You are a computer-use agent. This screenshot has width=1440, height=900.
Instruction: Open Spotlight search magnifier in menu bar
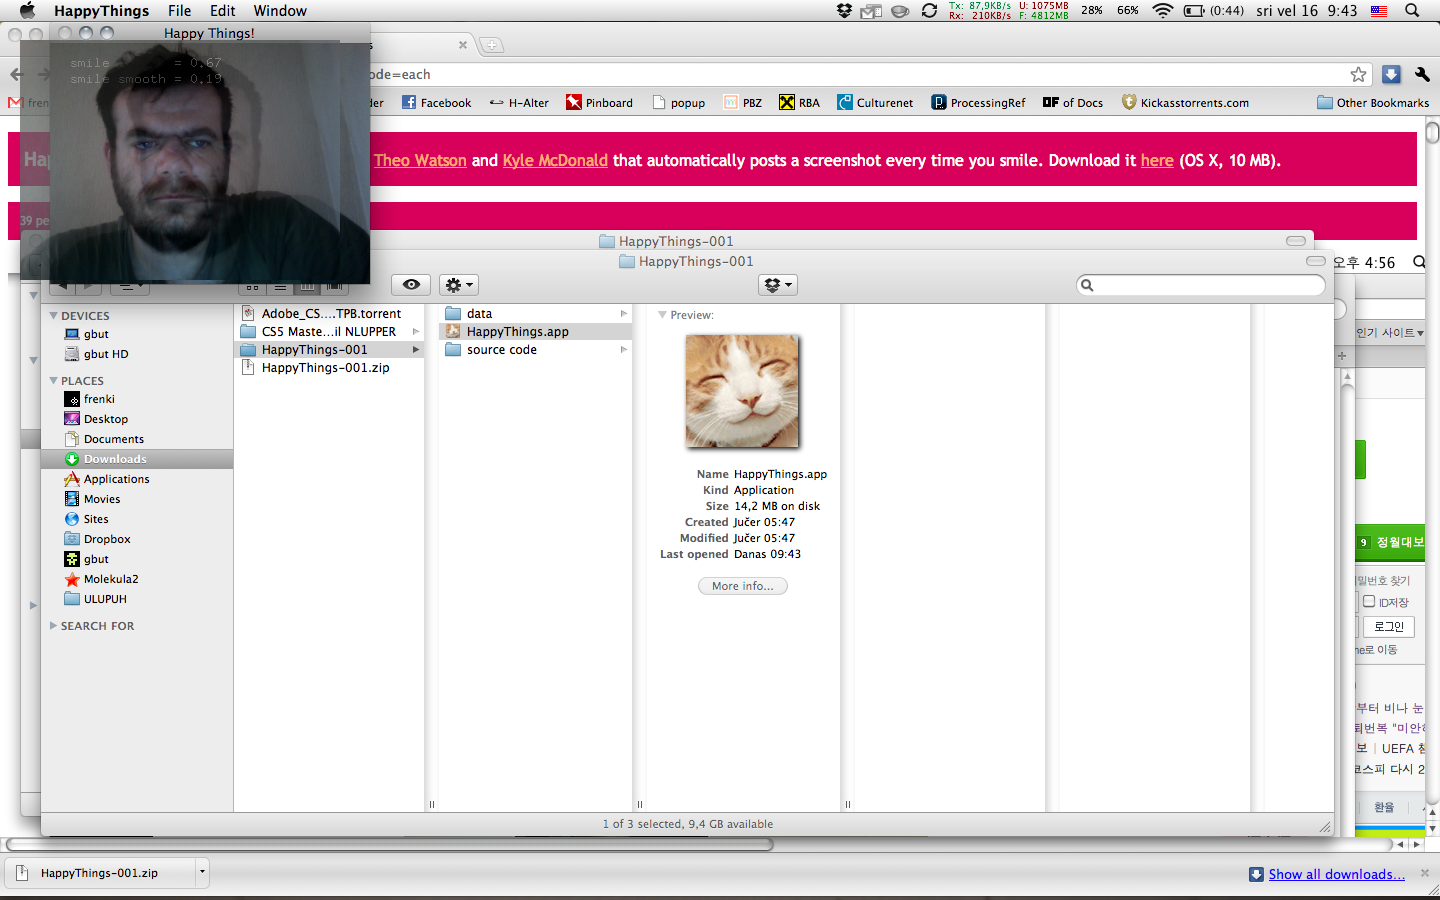(1412, 11)
